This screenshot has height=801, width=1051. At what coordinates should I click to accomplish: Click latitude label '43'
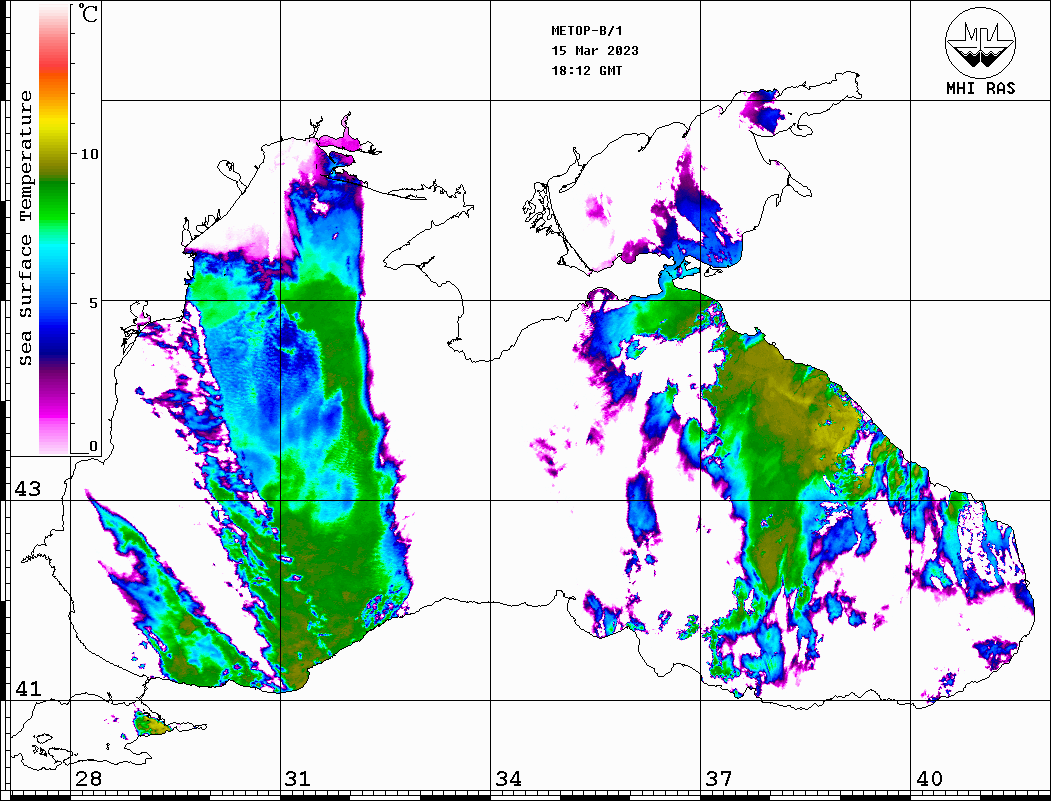pos(28,489)
